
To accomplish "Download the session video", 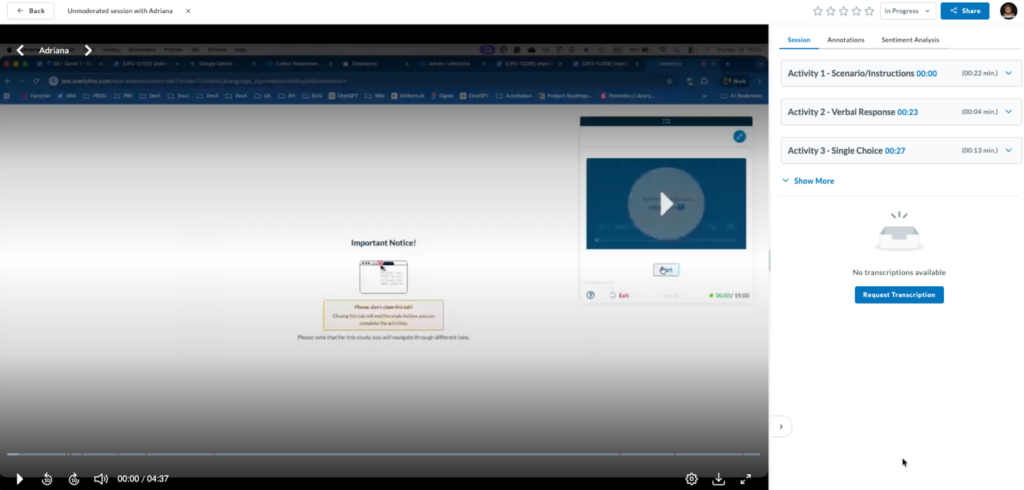I will pyautogui.click(x=718, y=479).
